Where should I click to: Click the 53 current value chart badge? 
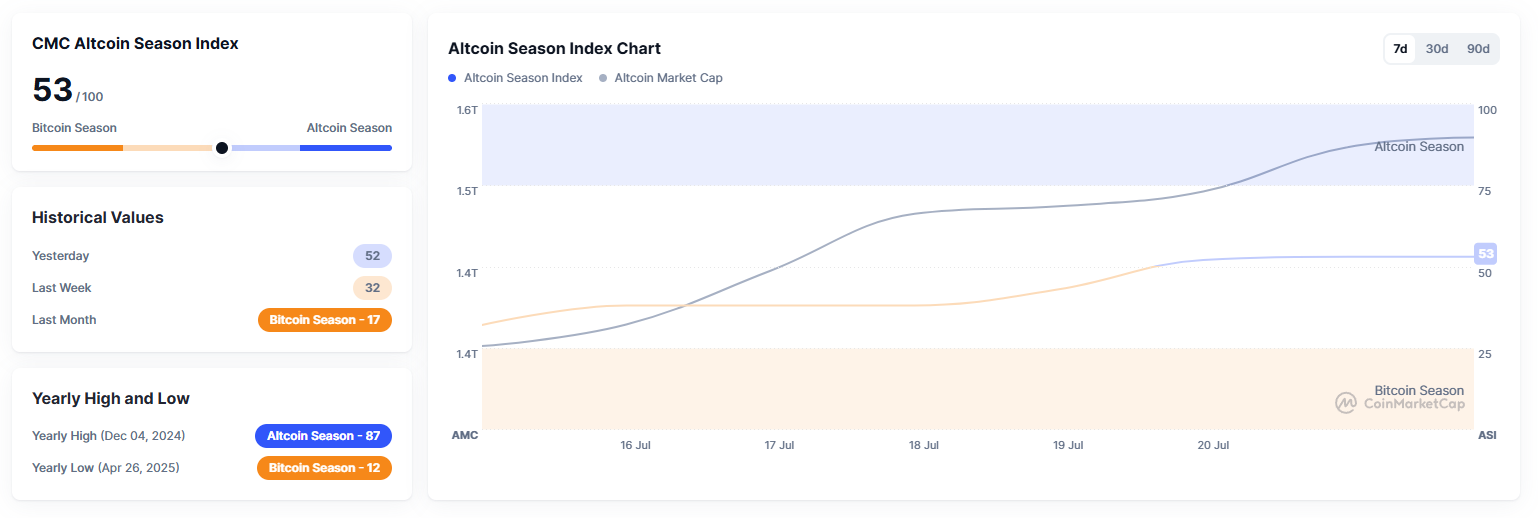pyautogui.click(x=1485, y=254)
